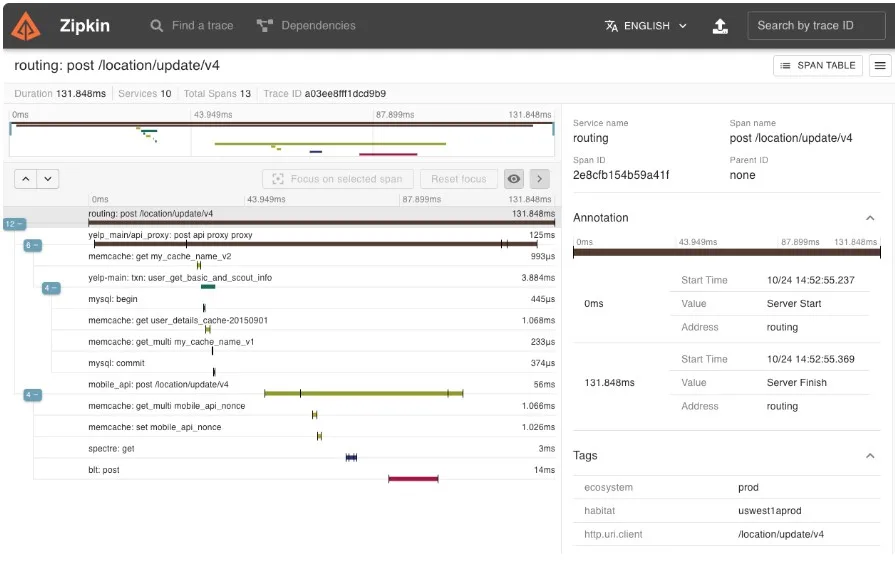Select the blt: post span
Image resolution: width=895 pixels, height=573 pixels.
click(321, 473)
